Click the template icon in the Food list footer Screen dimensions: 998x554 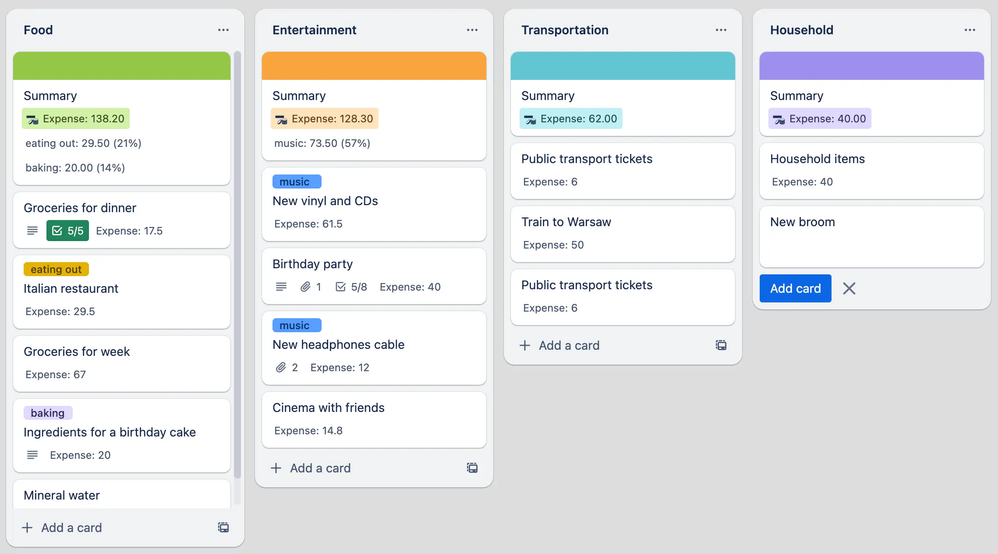(x=223, y=527)
